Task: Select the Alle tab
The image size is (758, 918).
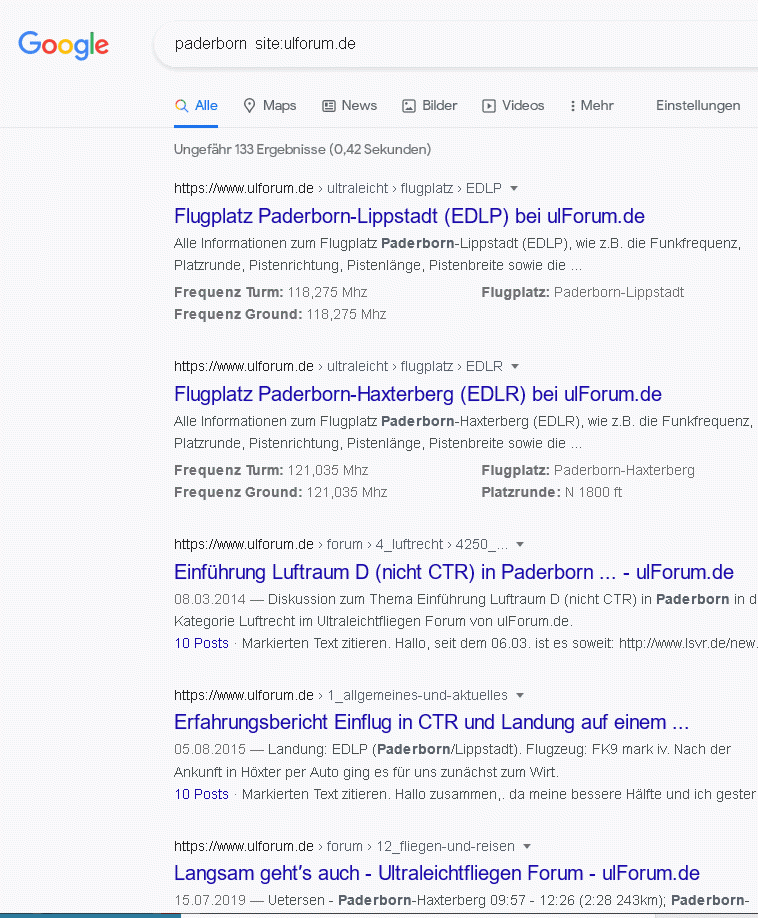Action: (196, 106)
